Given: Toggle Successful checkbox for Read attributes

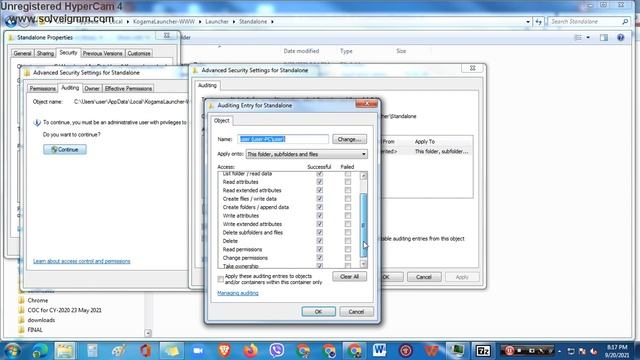Looking at the screenshot, I should (x=320, y=182).
